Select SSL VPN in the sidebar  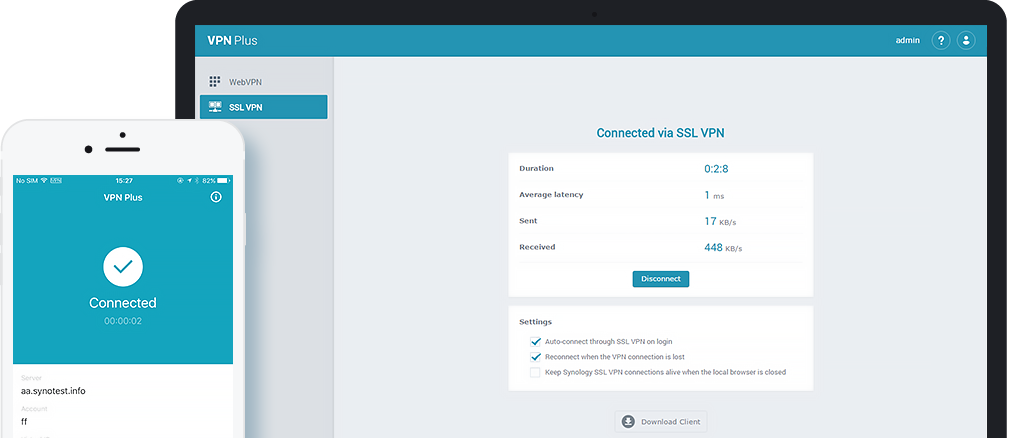tap(263, 107)
